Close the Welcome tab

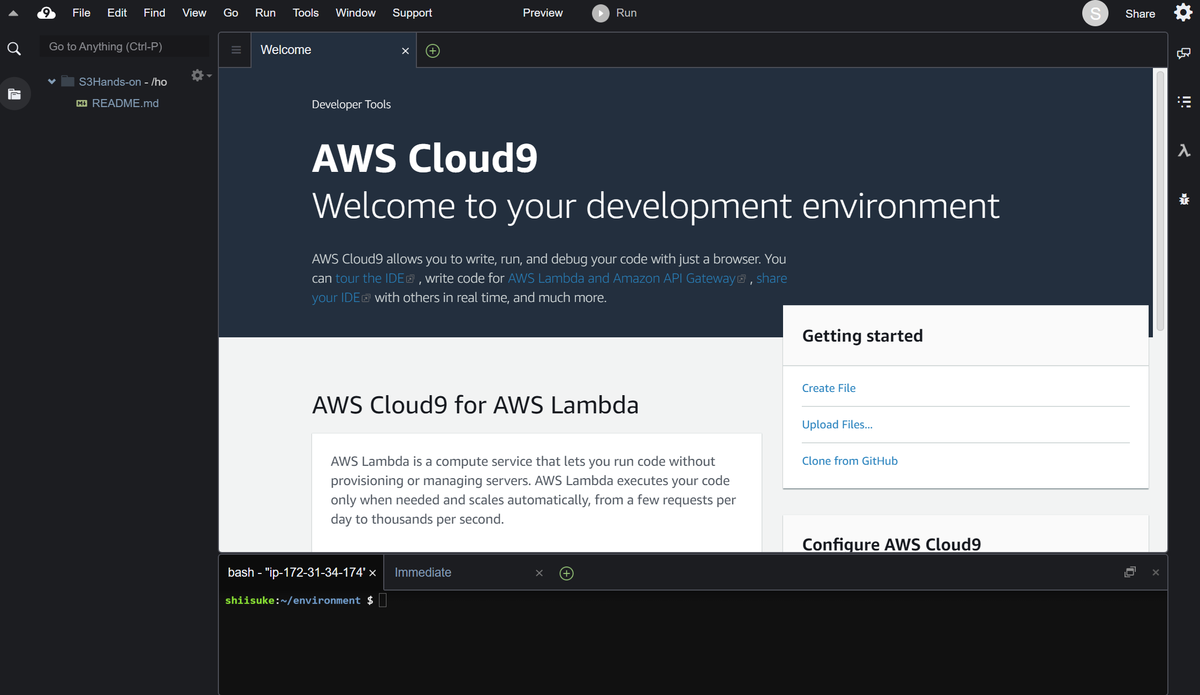(x=405, y=51)
